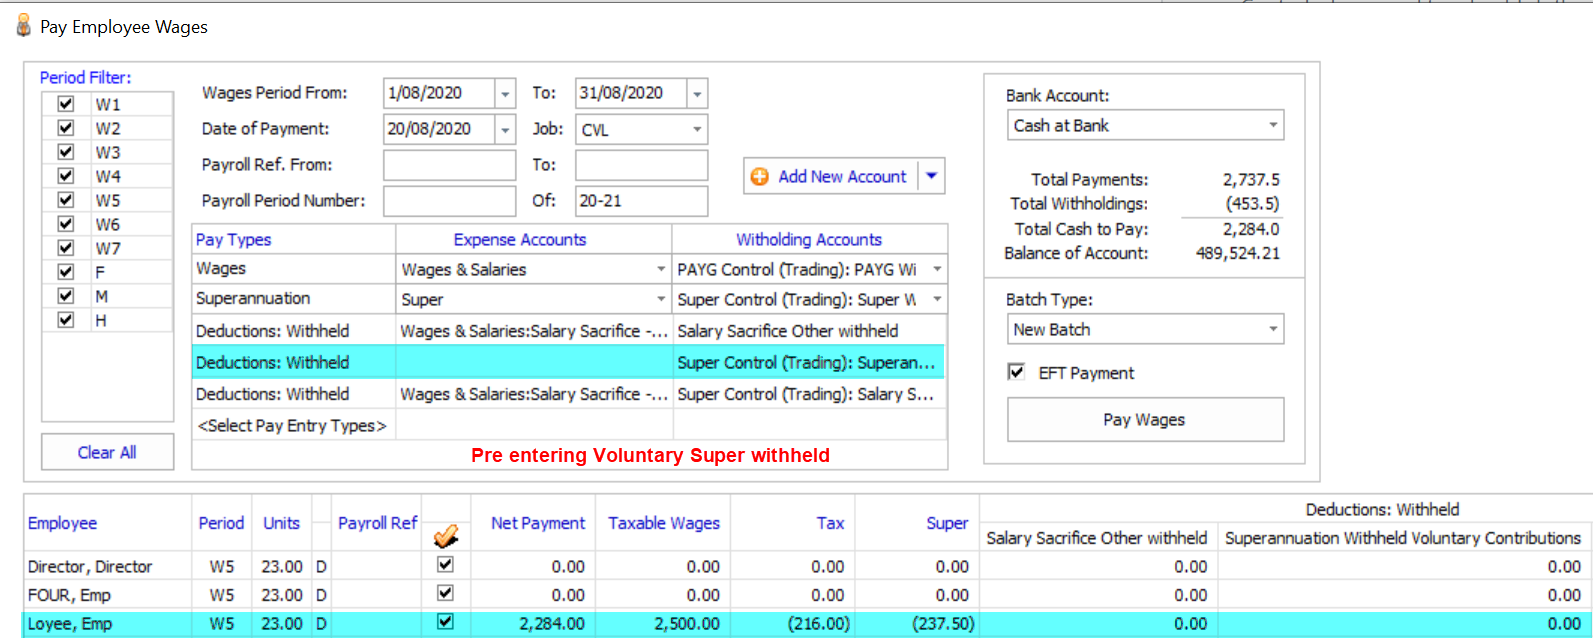Select the <Select Pay Entry Types> row
Viewport: 1593px width, 638px height.
tap(292, 426)
